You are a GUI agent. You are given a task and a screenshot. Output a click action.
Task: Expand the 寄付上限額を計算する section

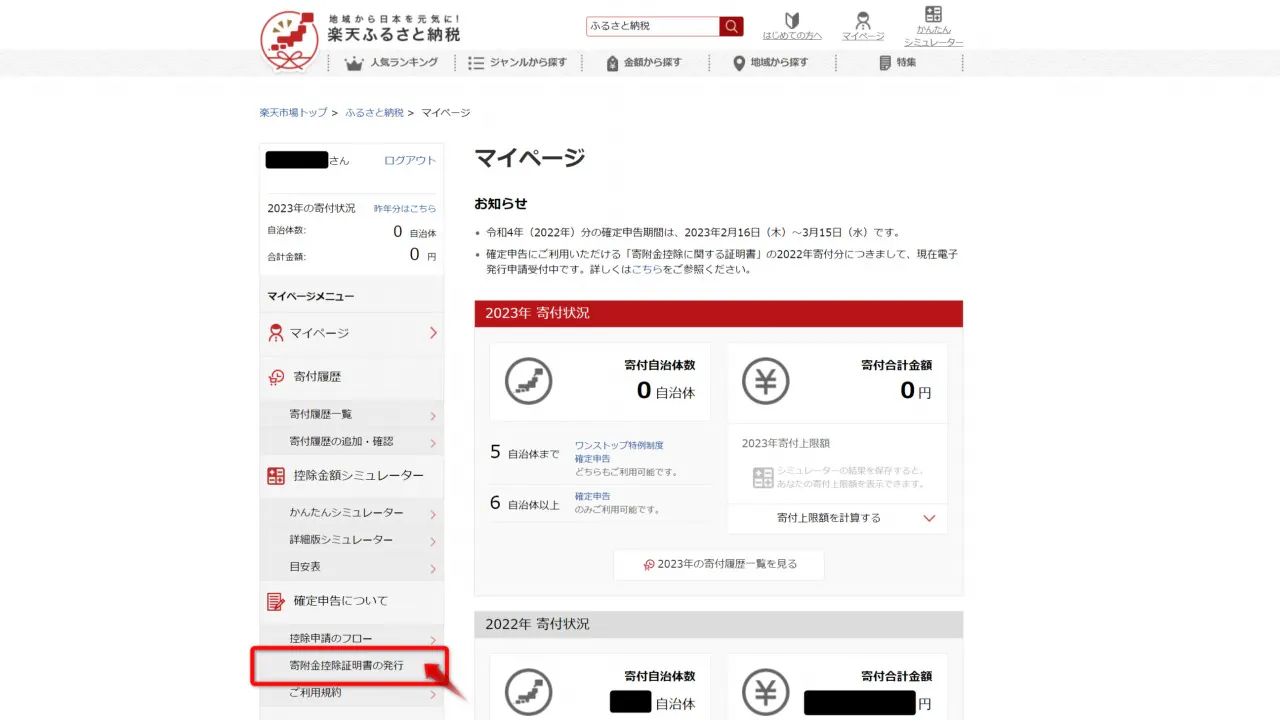[x=837, y=518]
